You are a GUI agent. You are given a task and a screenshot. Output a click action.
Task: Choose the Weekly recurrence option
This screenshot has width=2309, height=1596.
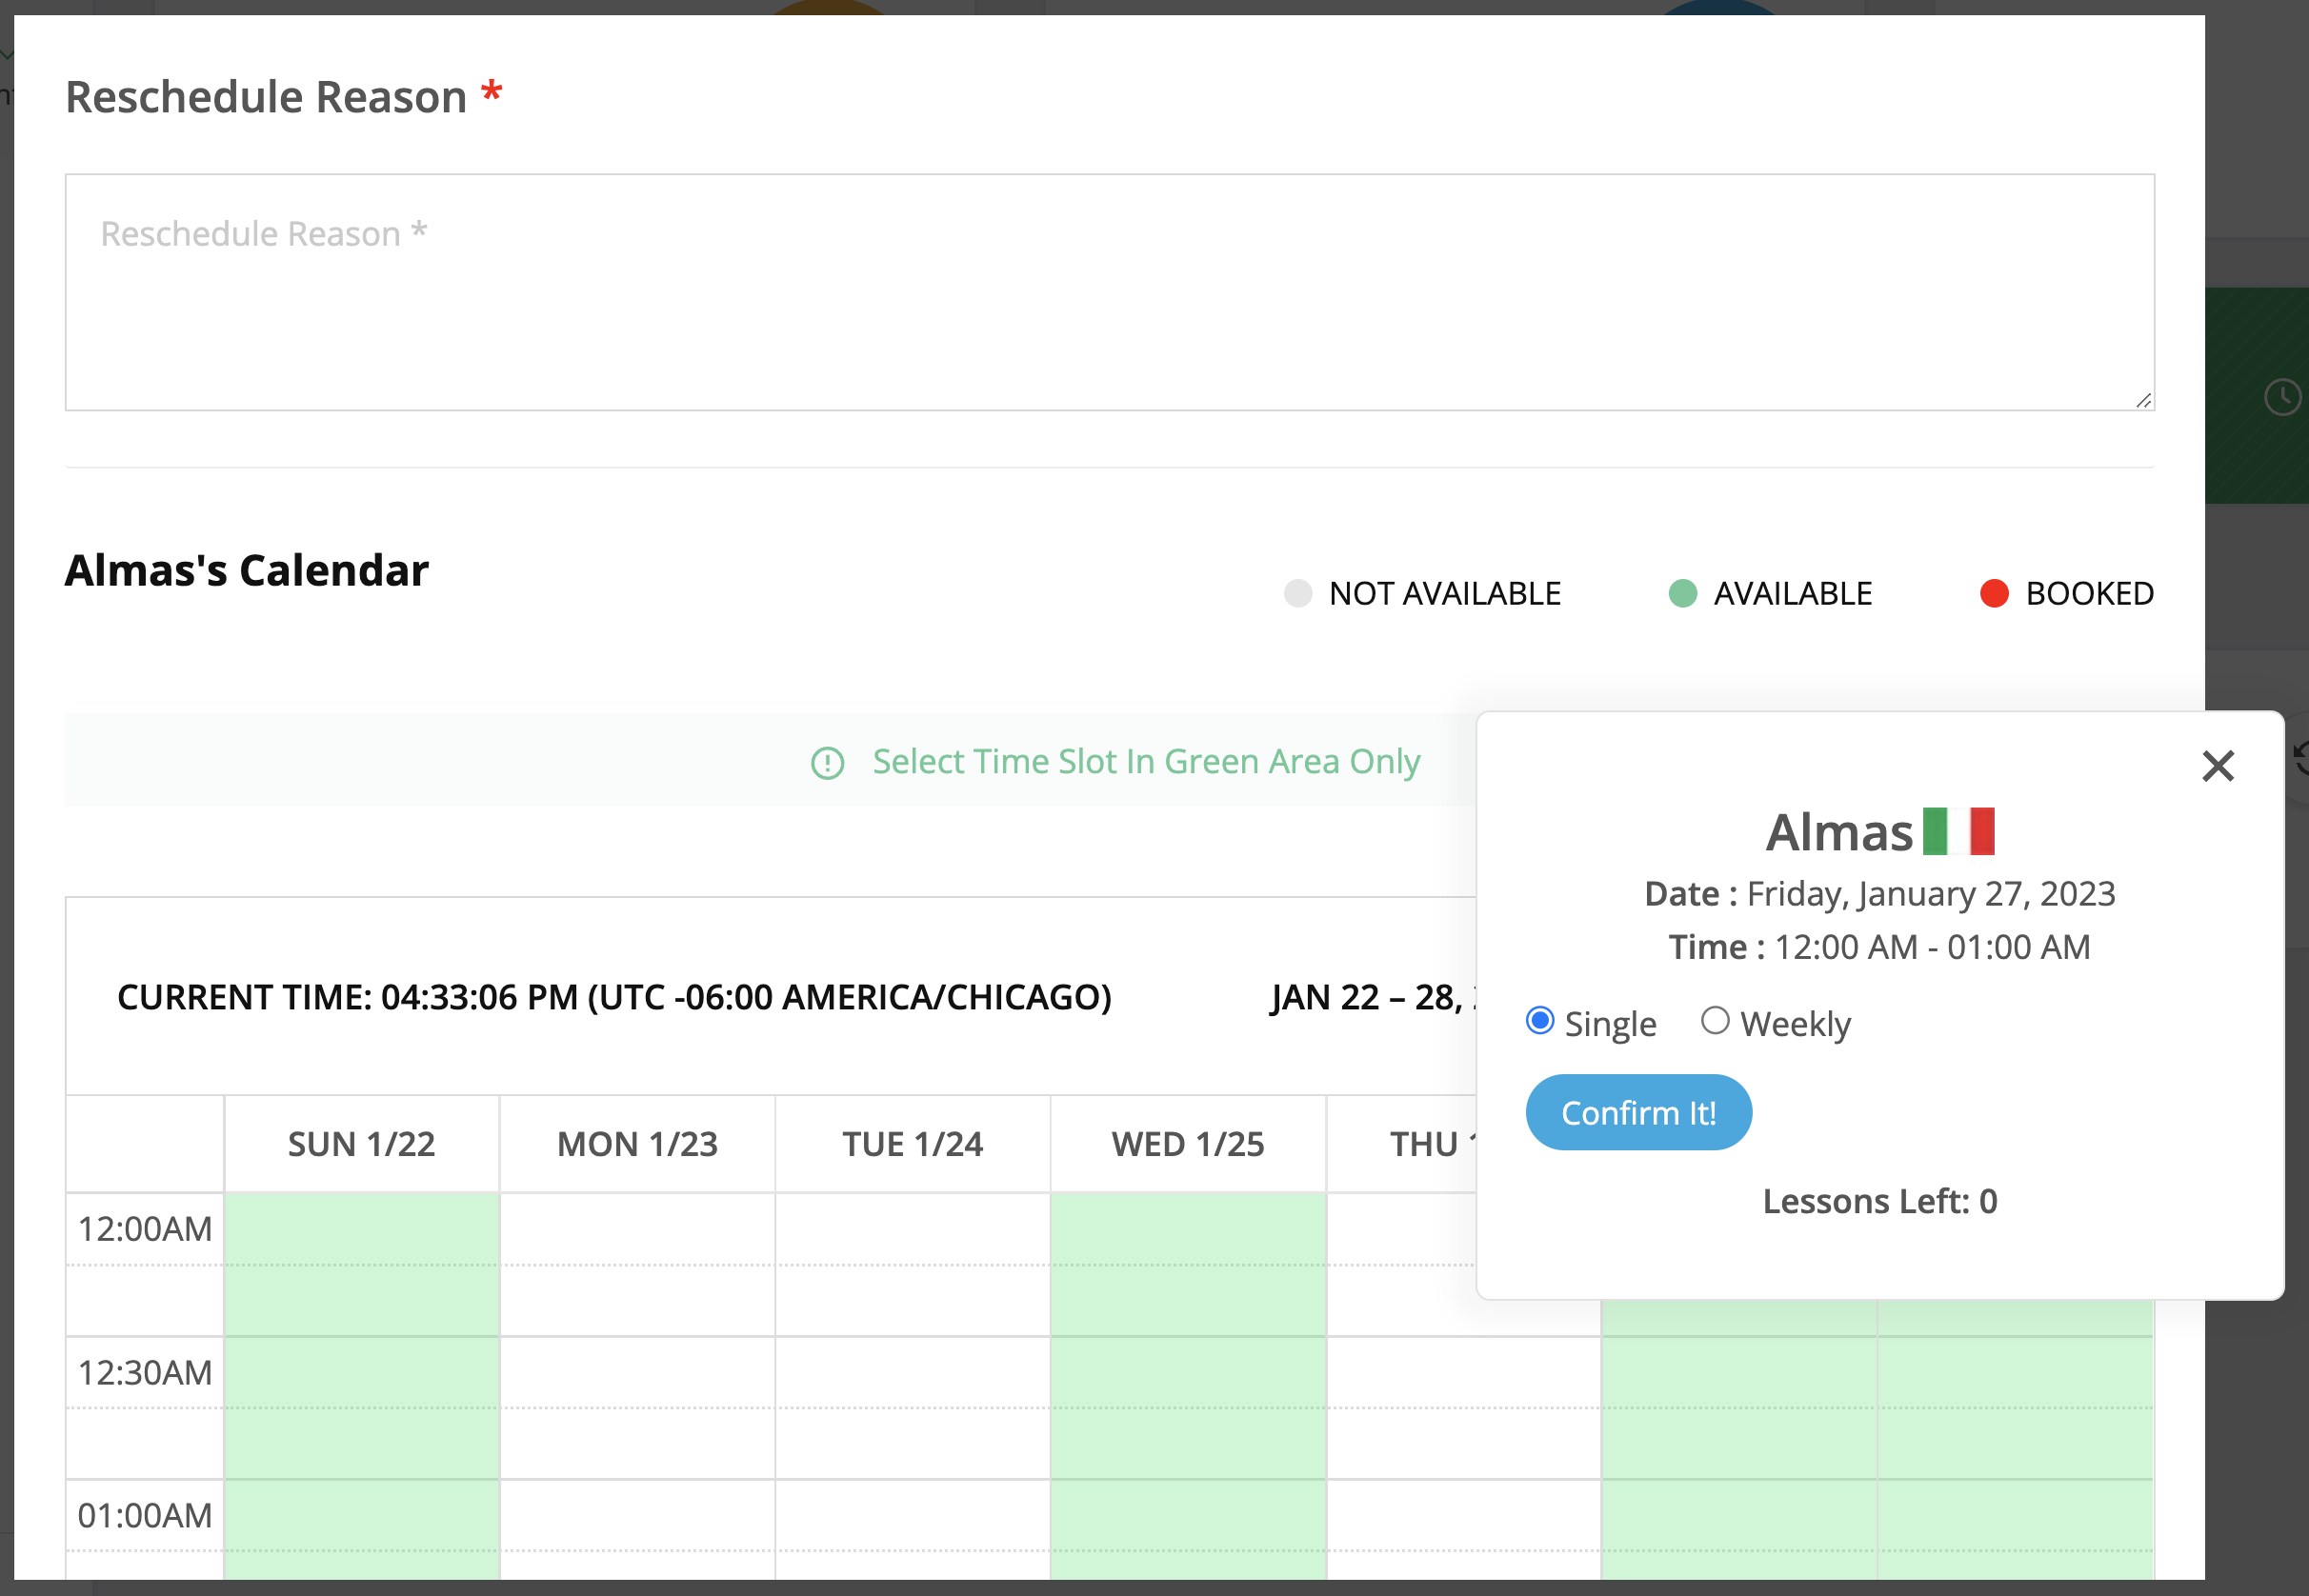[x=1715, y=1021]
